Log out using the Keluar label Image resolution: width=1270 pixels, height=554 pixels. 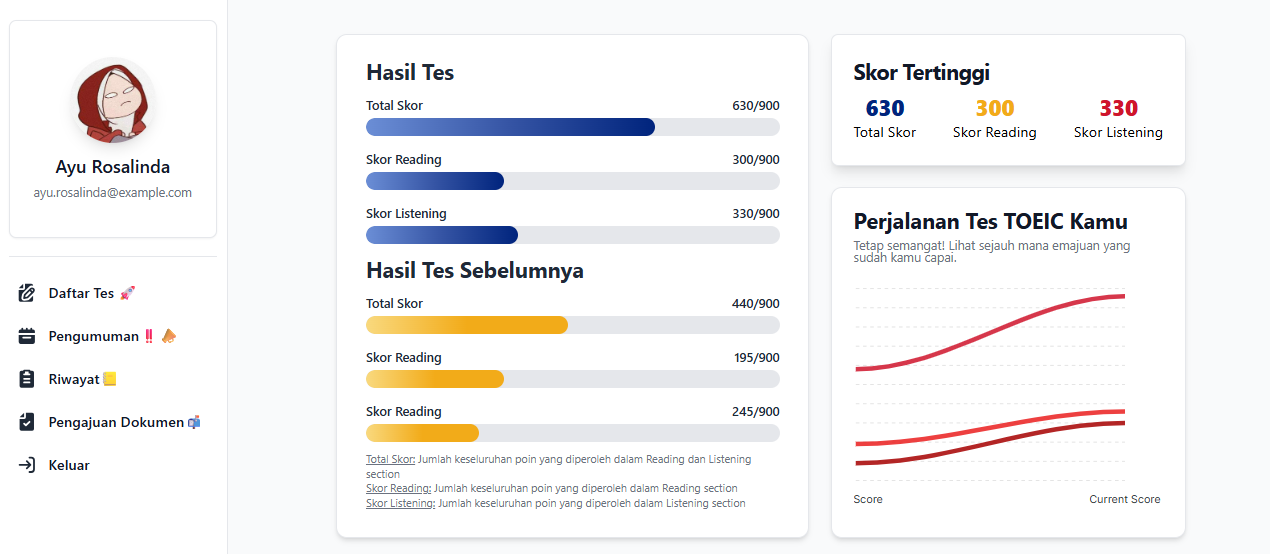point(69,465)
